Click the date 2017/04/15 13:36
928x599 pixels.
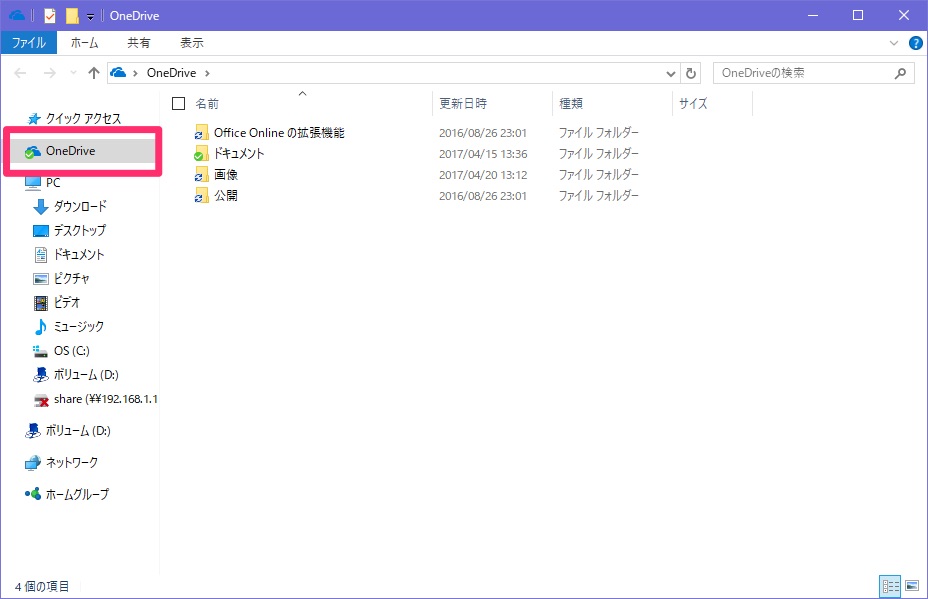[x=483, y=154]
